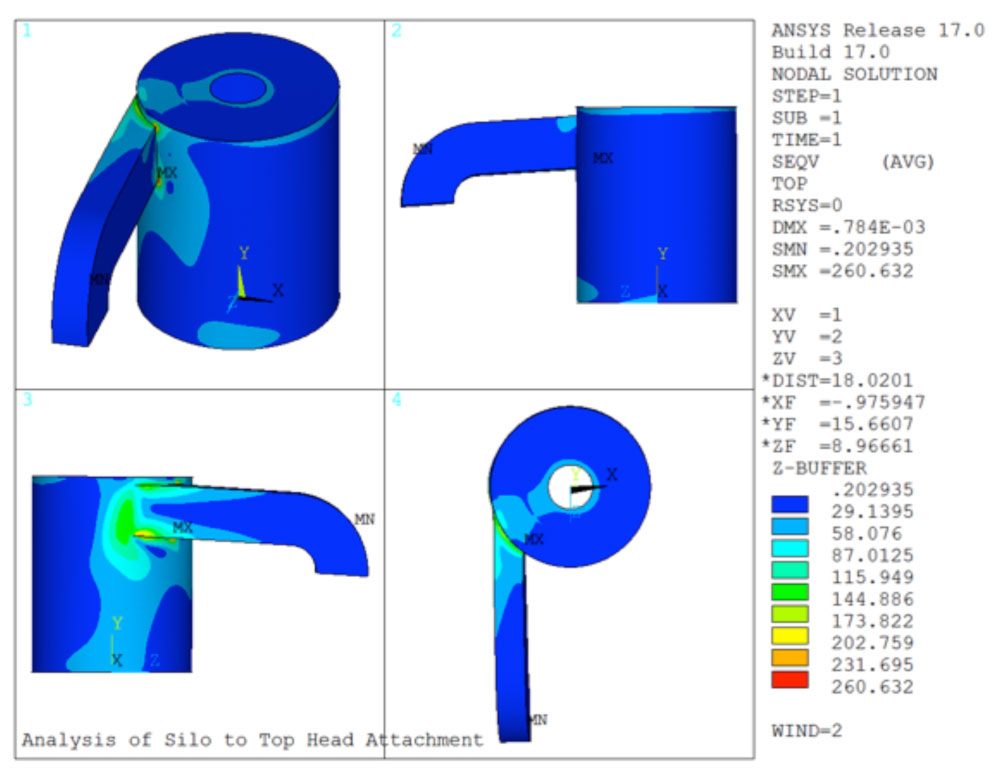1000x777 pixels.
Task: Click the 'WIND=2' label
Action: (807, 730)
